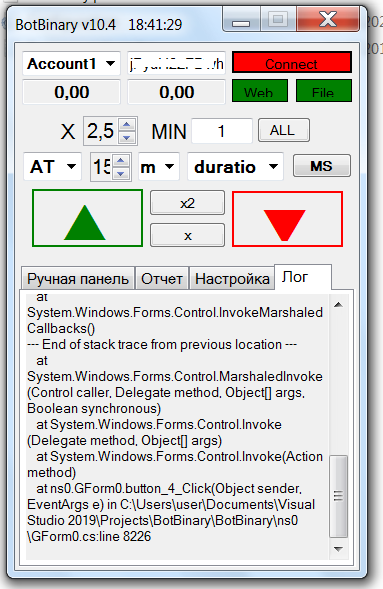Click the X multiplier 2,5 field
Image resolution: width=383 pixels, height=589 pixels.
[x=101, y=131]
